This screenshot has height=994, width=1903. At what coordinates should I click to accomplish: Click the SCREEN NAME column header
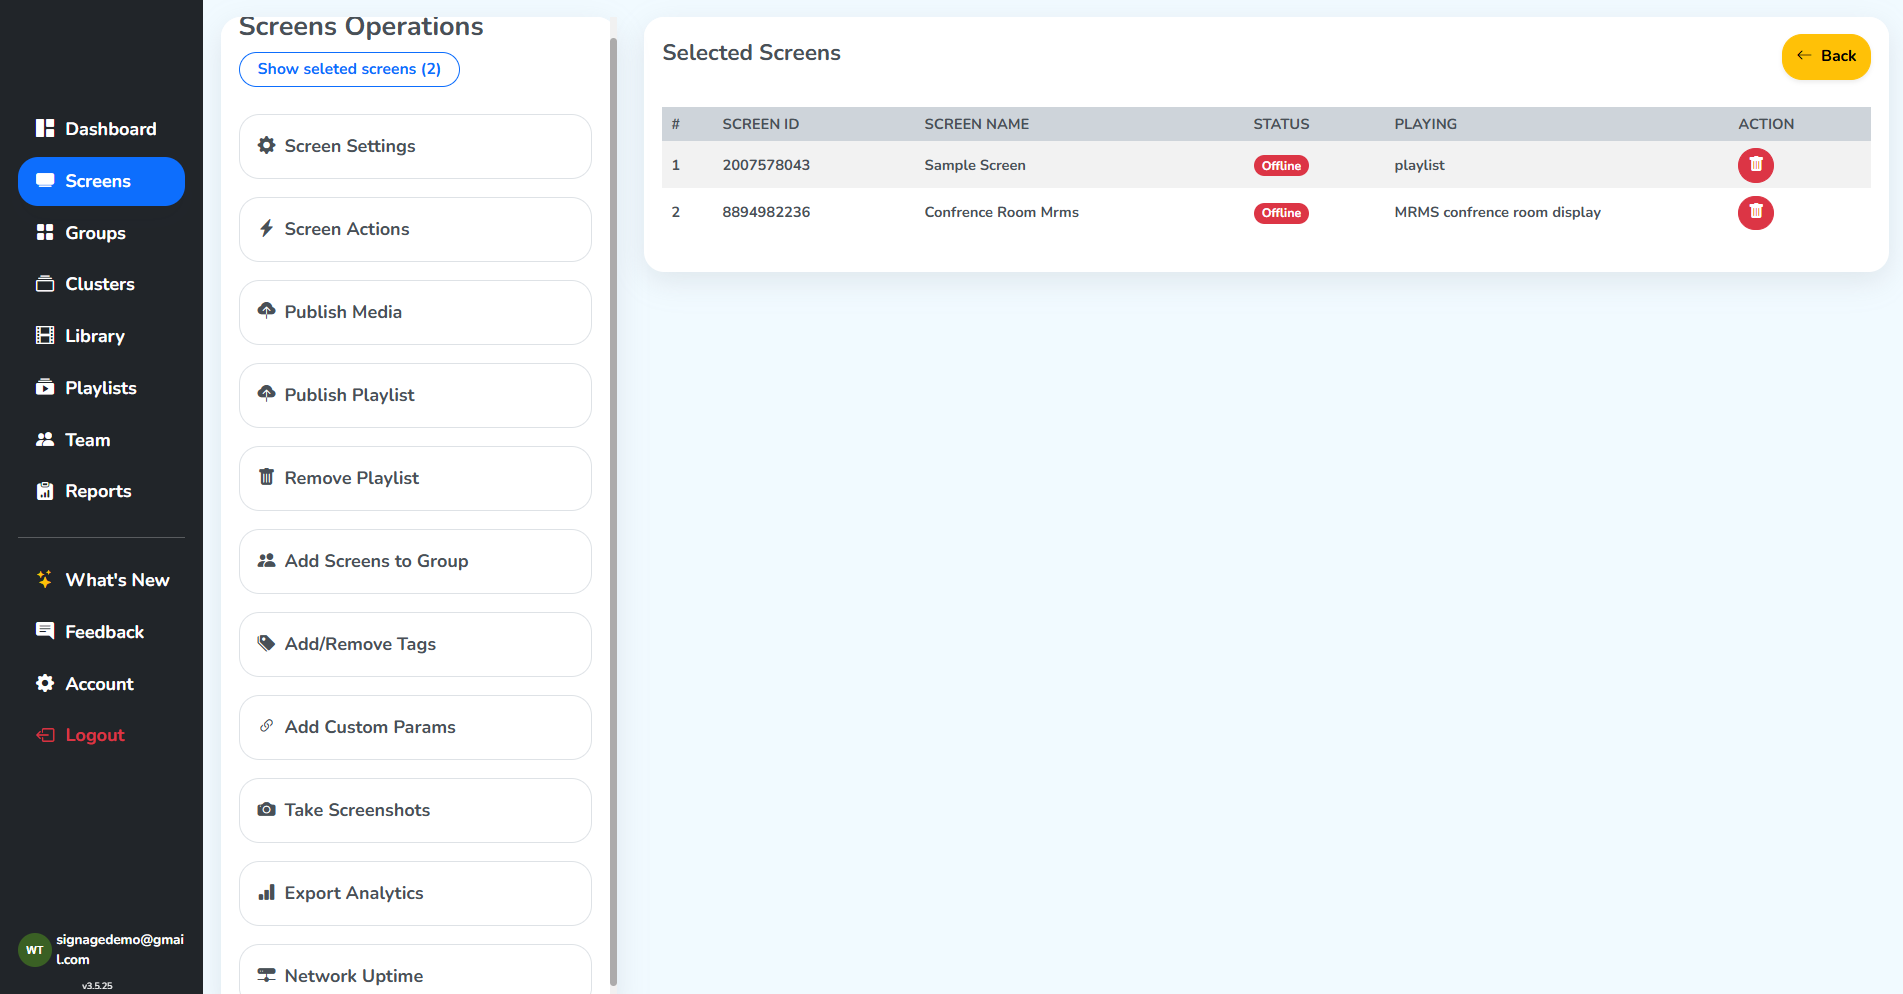976,124
